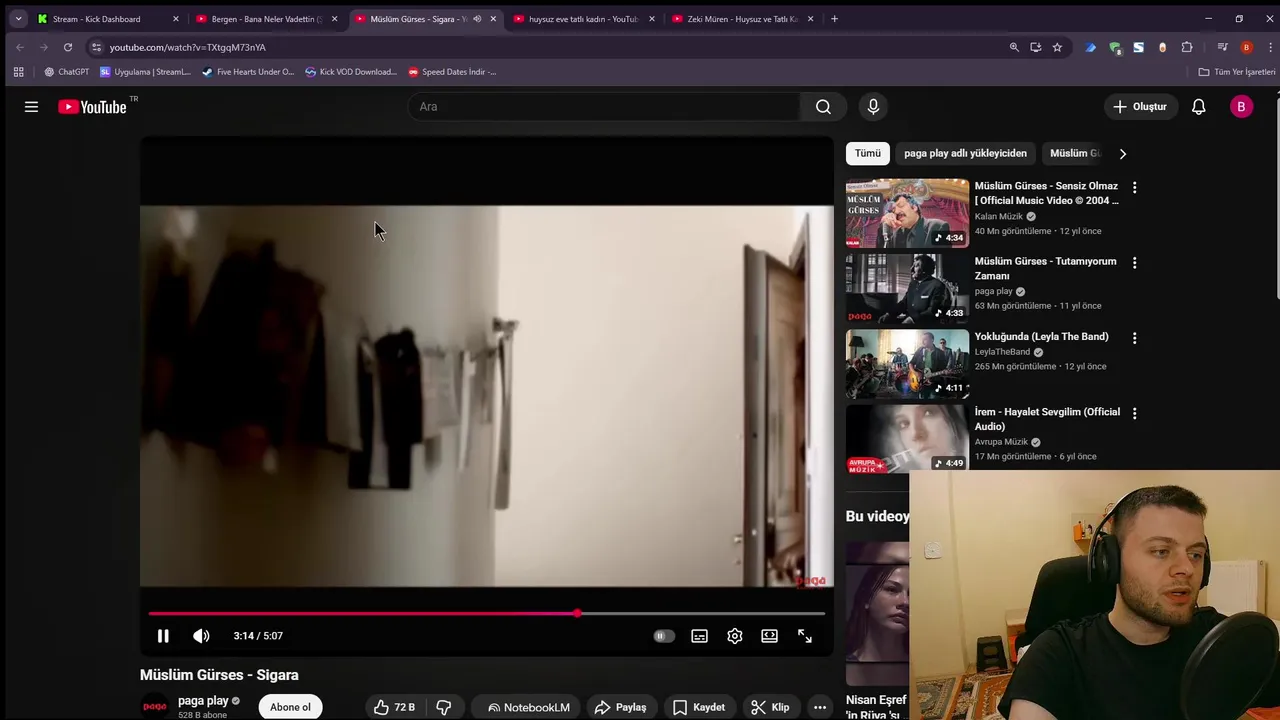1280x720 pixels.
Task: Click the progress bar scrubber handle
Action: (x=577, y=613)
